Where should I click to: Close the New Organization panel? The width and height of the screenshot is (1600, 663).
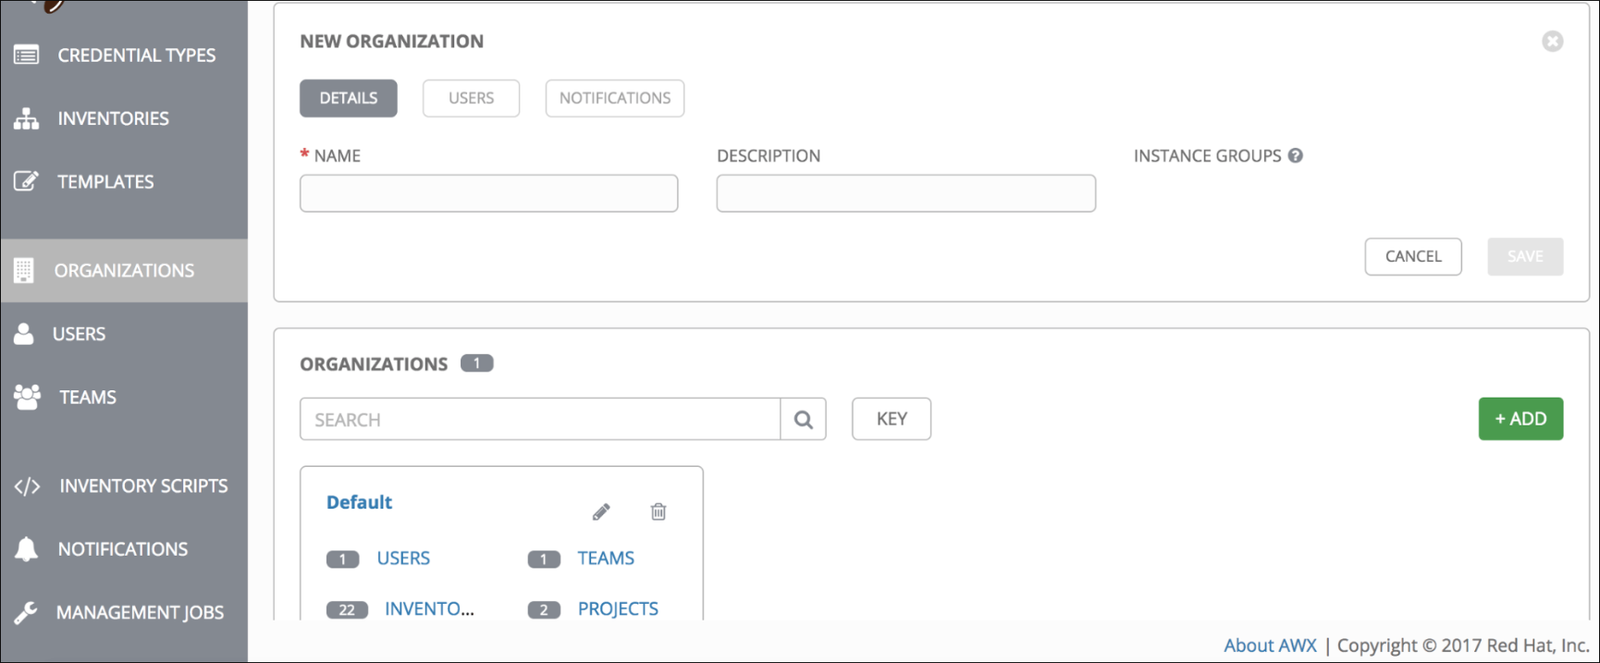[x=1552, y=41]
